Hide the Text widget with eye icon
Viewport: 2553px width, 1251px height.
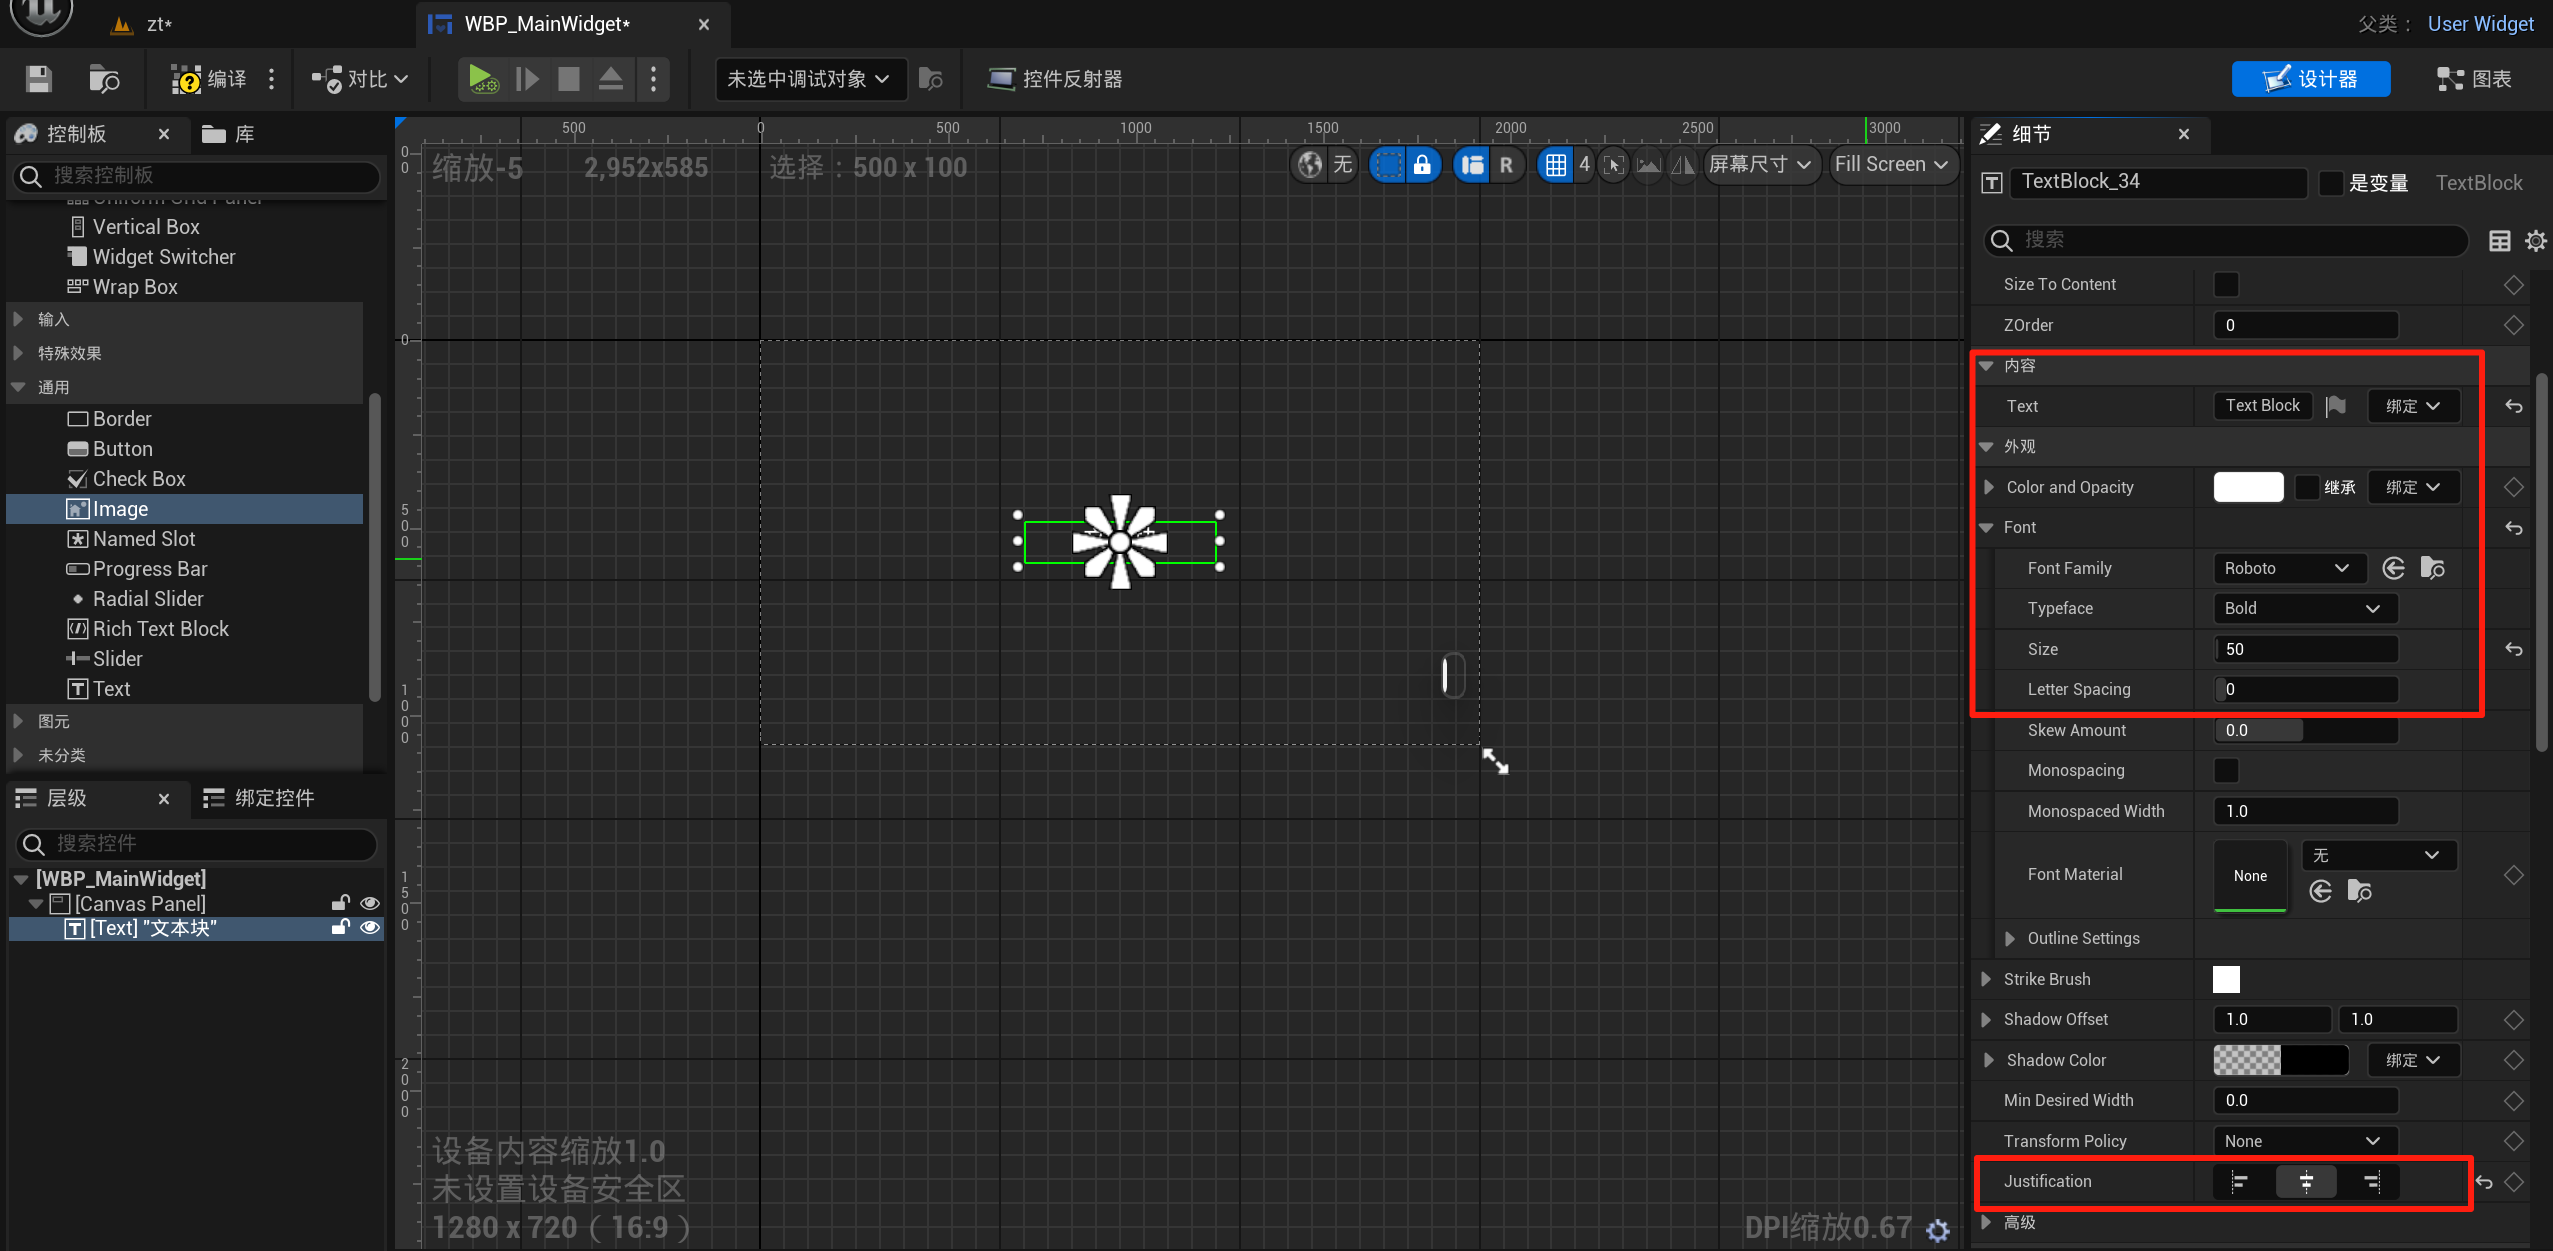pos(369,928)
